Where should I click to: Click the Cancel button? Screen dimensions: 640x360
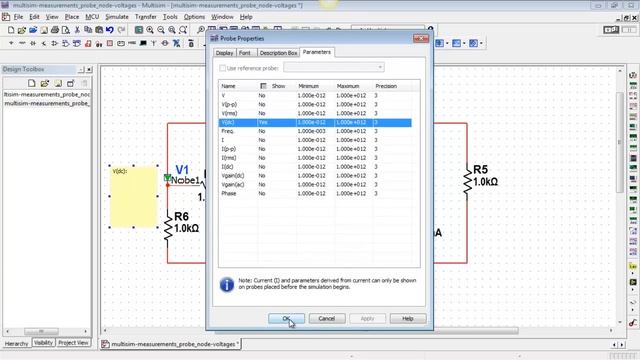(327, 318)
